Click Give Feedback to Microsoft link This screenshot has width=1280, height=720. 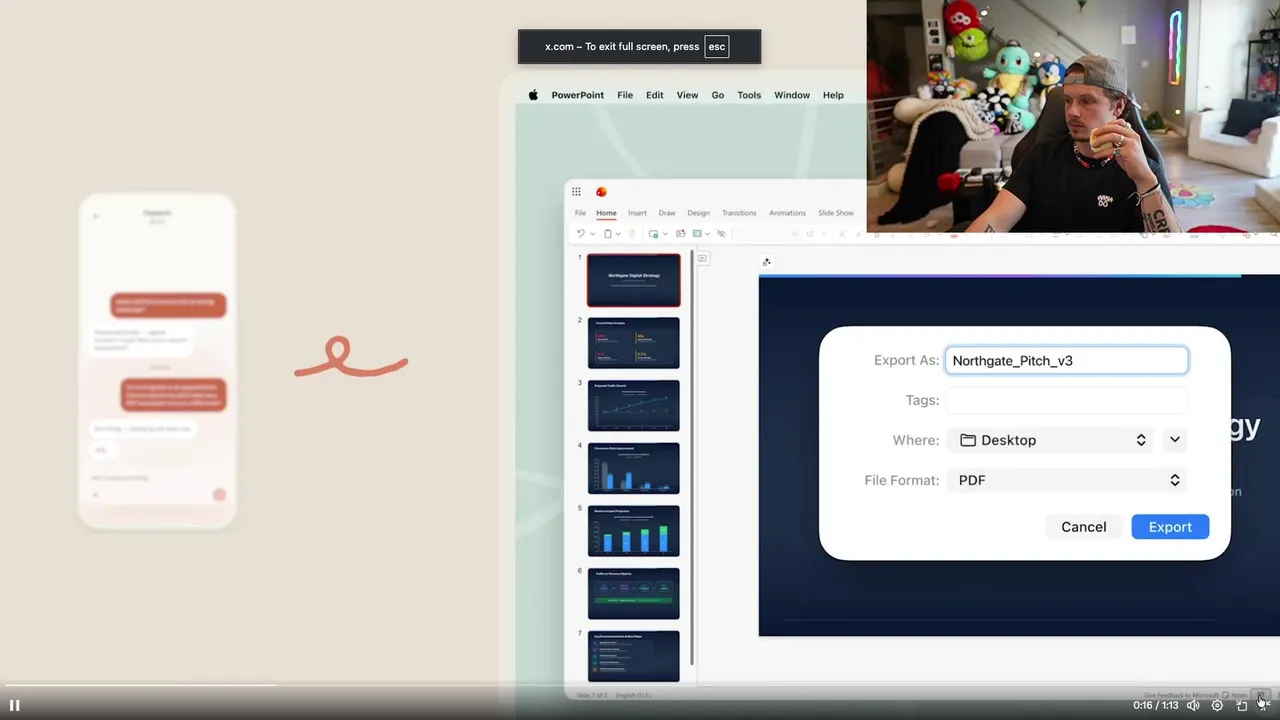[x=1181, y=695]
